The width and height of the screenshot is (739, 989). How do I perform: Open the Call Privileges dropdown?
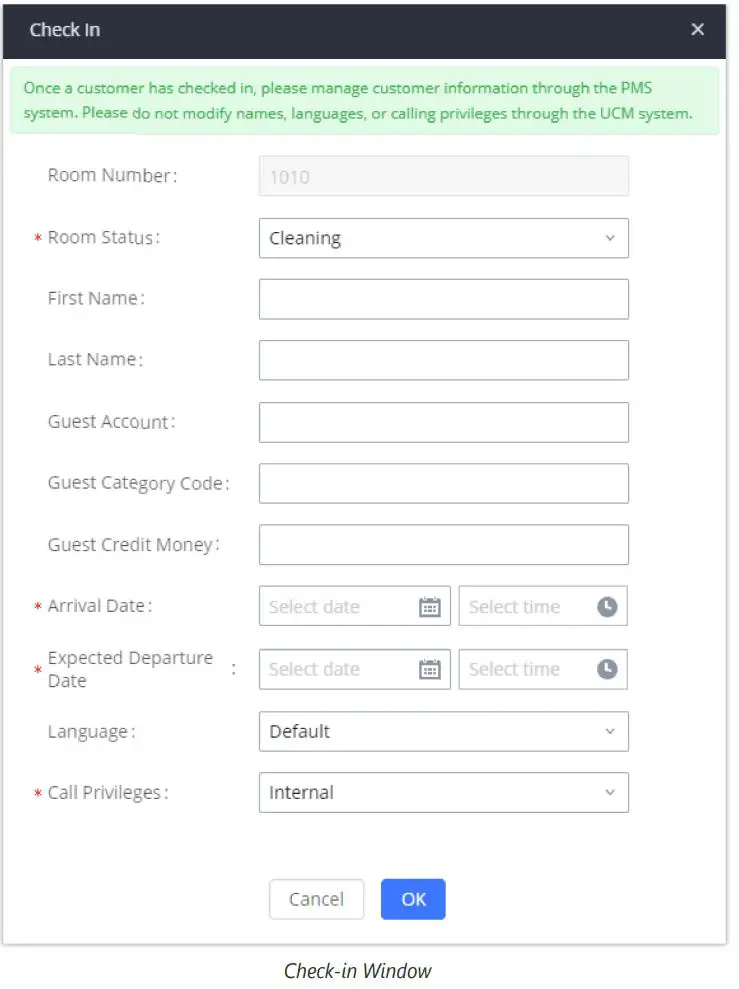point(443,792)
